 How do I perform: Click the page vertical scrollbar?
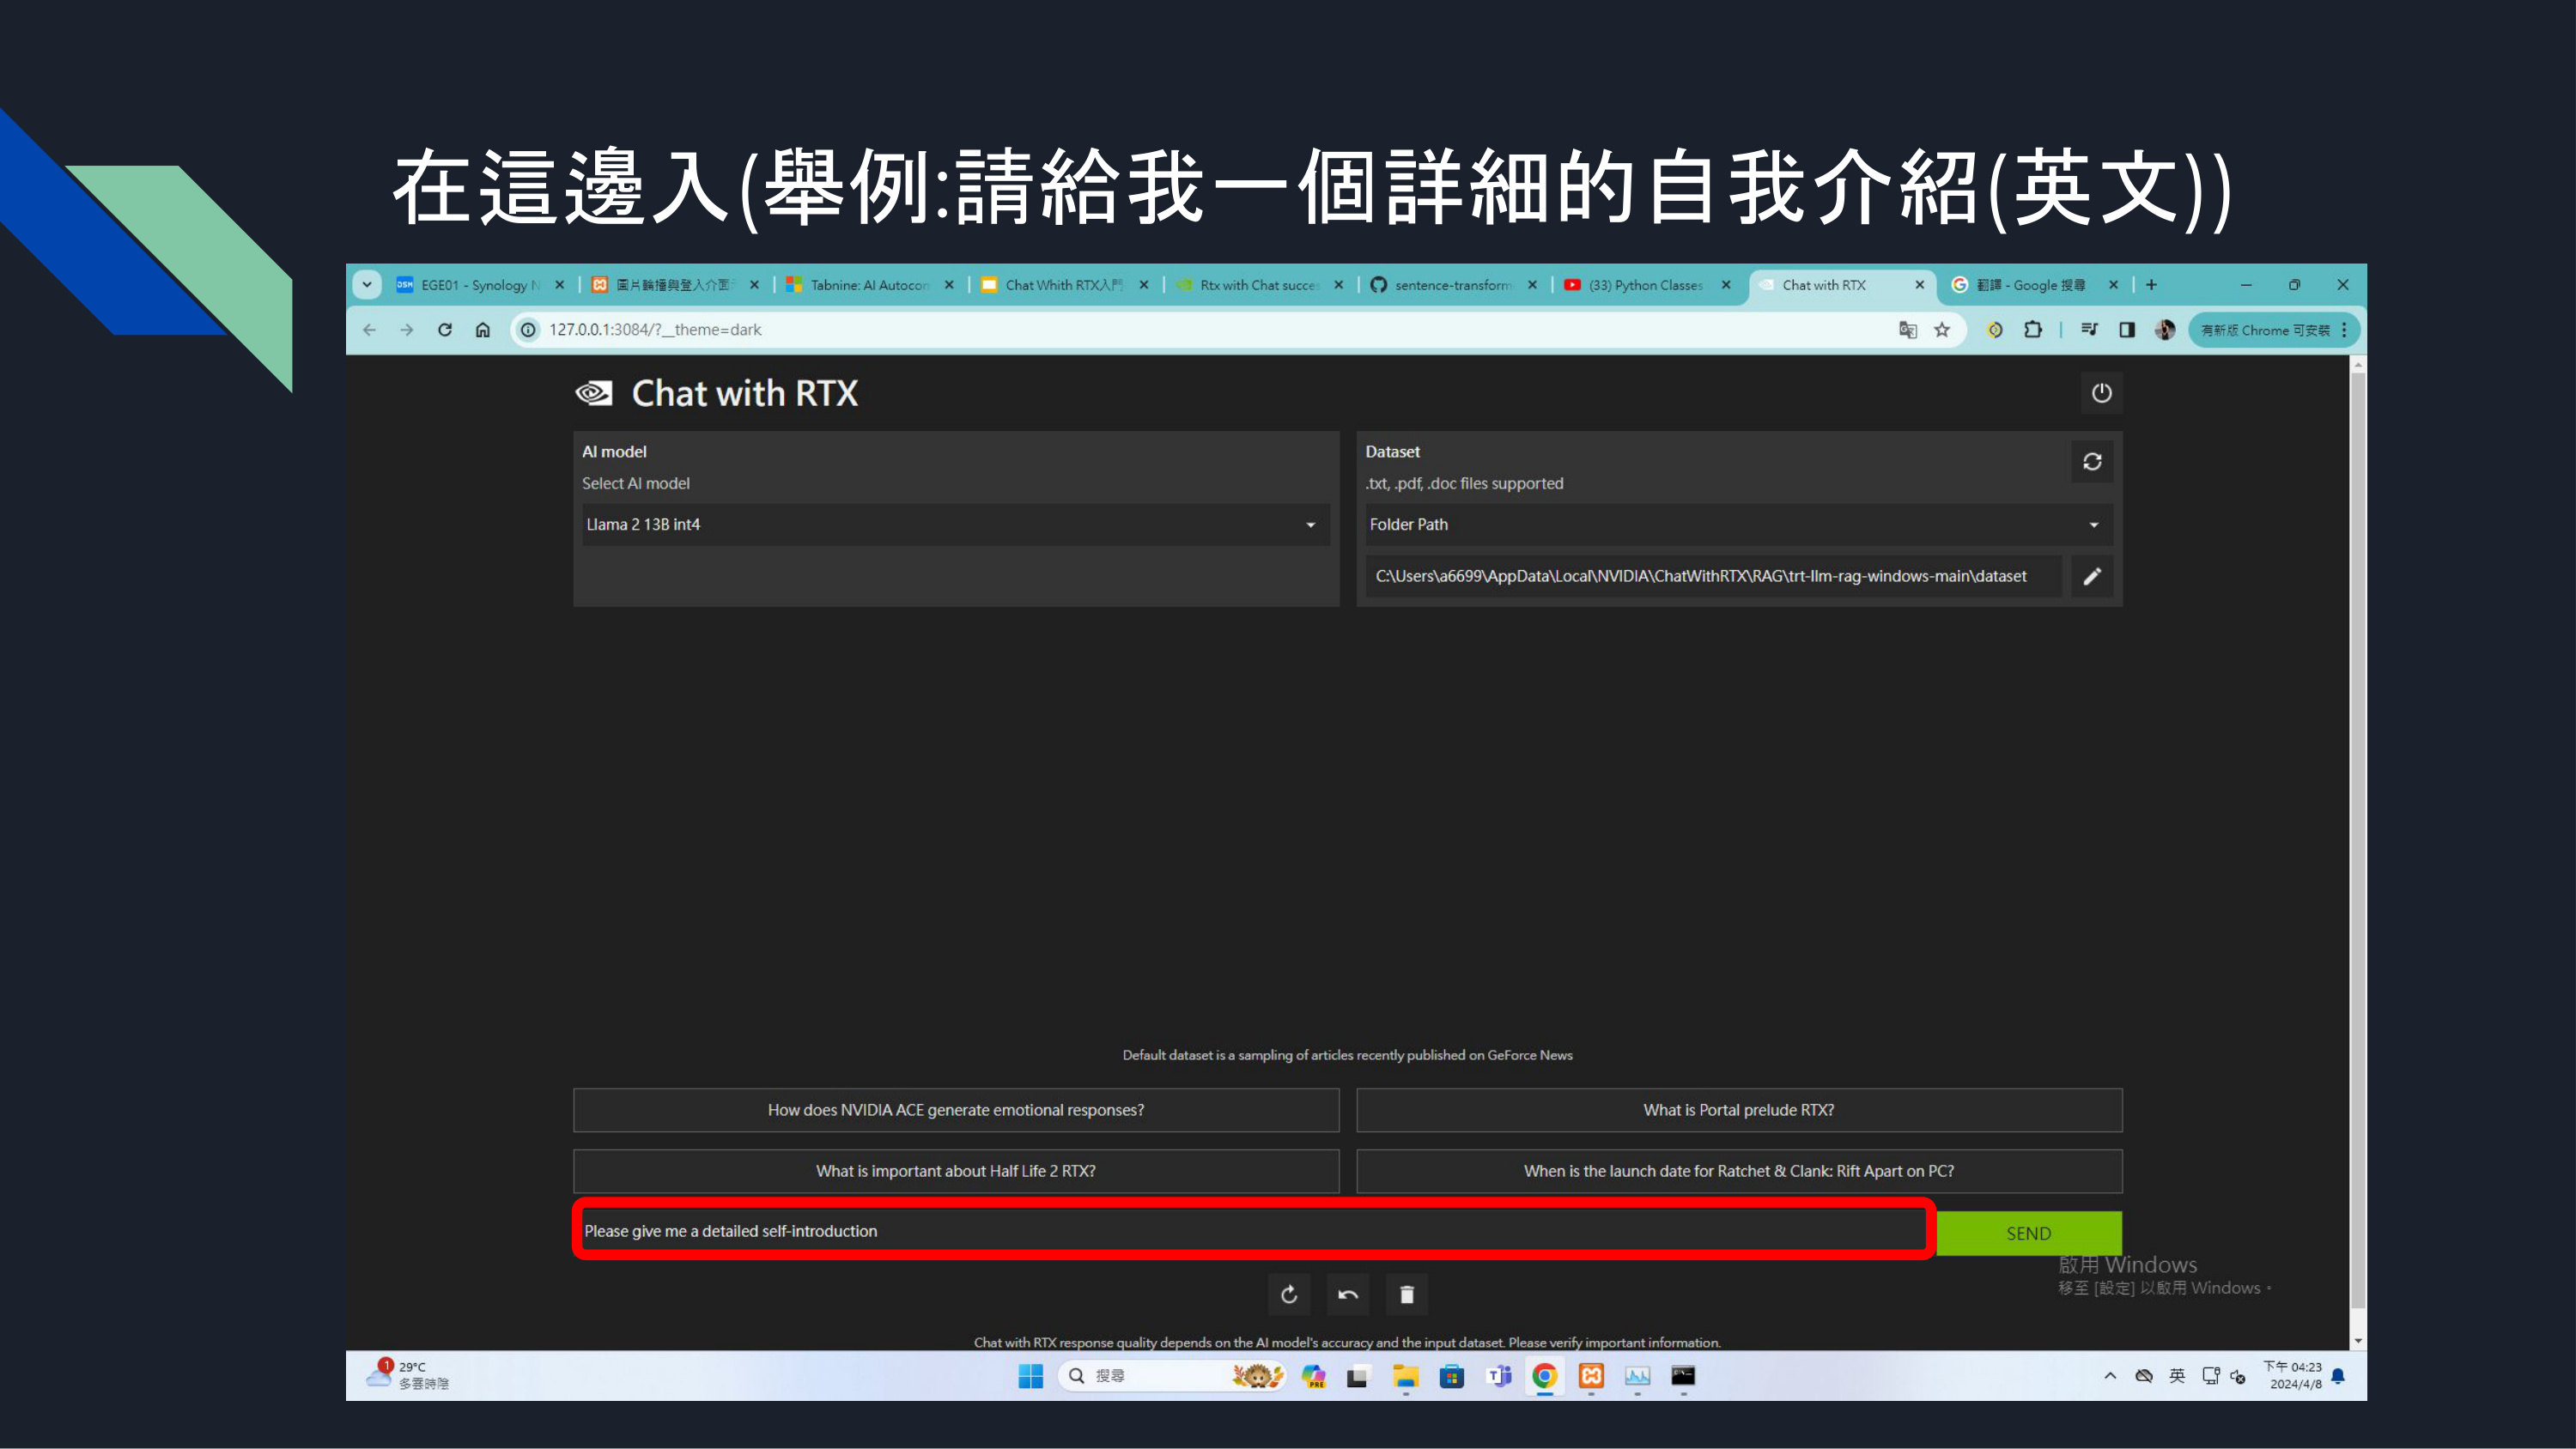click(2357, 840)
